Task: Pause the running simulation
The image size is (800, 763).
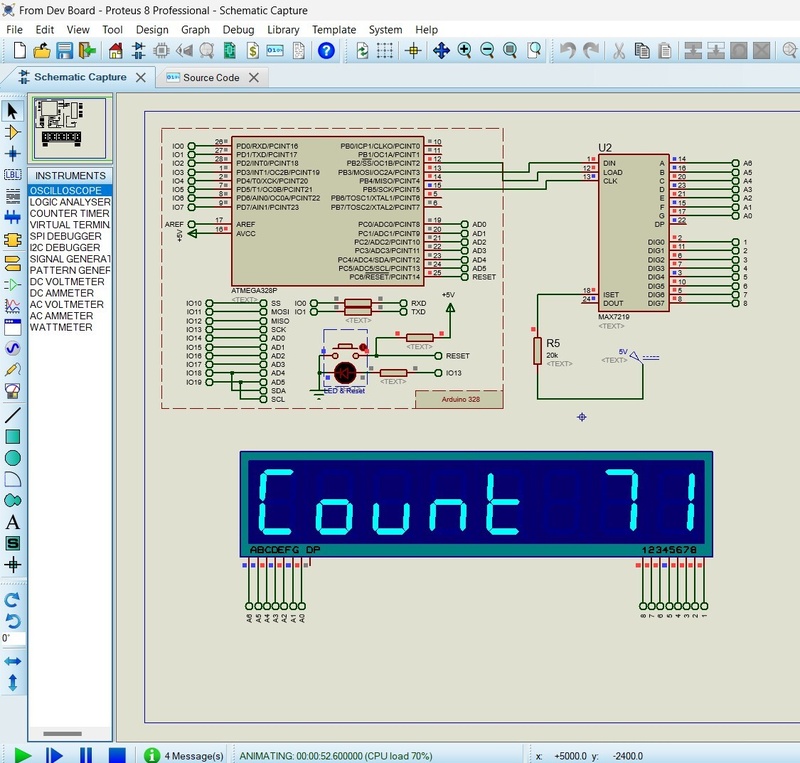Action: 86,755
